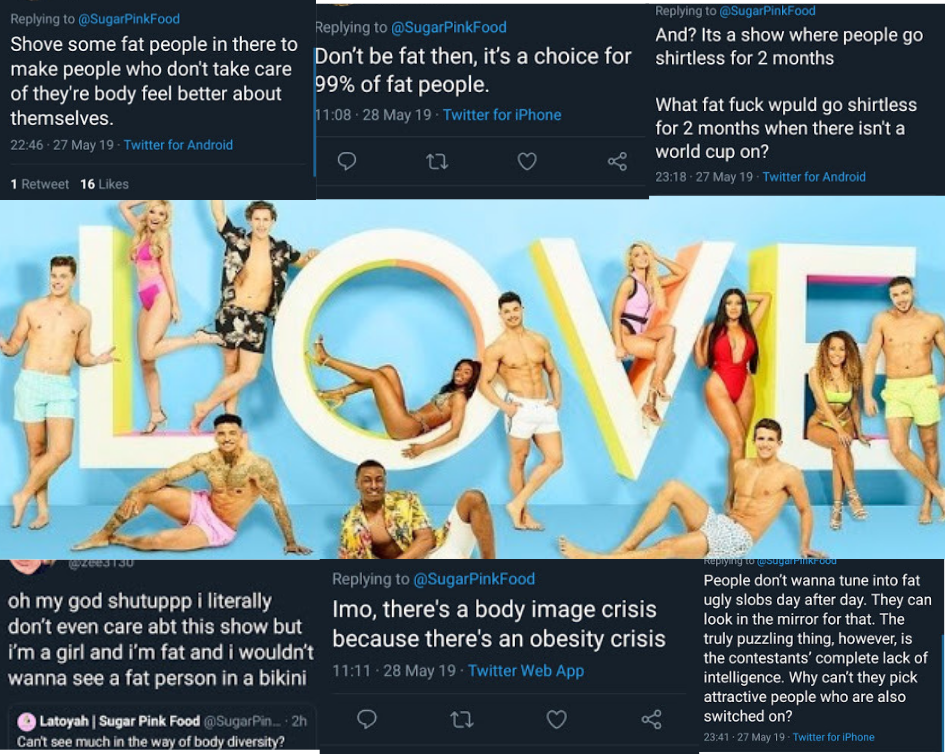The image size is (945, 756).
Task: Open 'Twitter Web App' source link
Action: pyautogui.click(x=526, y=670)
